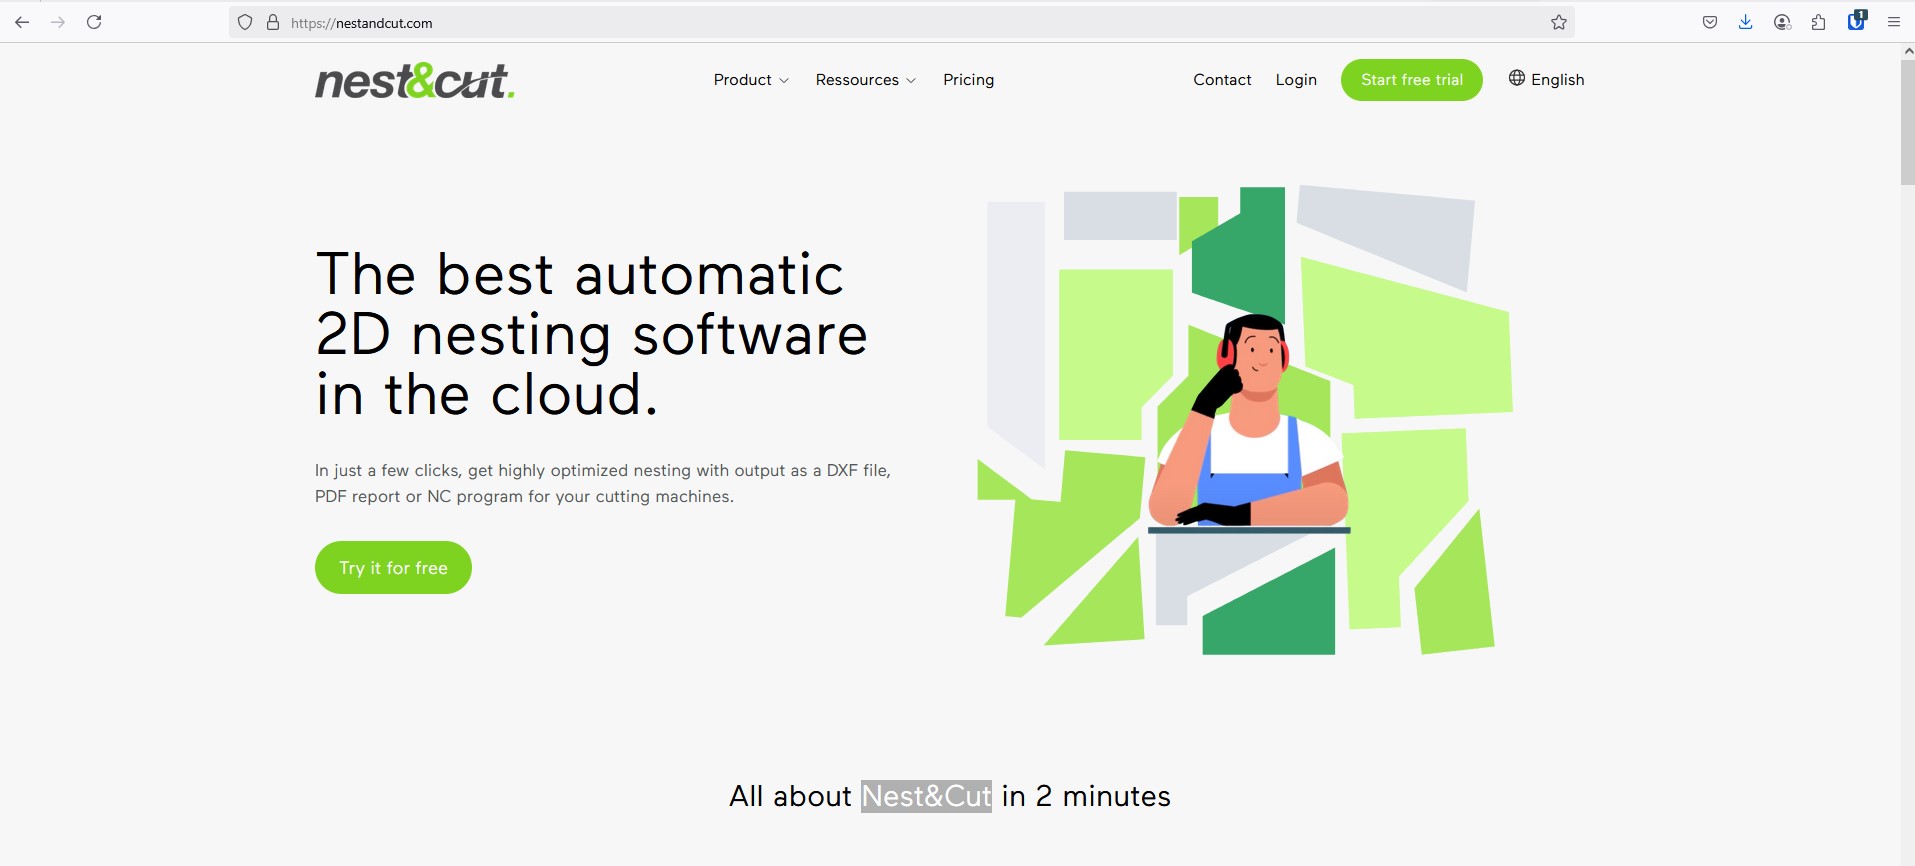
Task: Click the nest&cut logo
Action: tap(415, 81)
